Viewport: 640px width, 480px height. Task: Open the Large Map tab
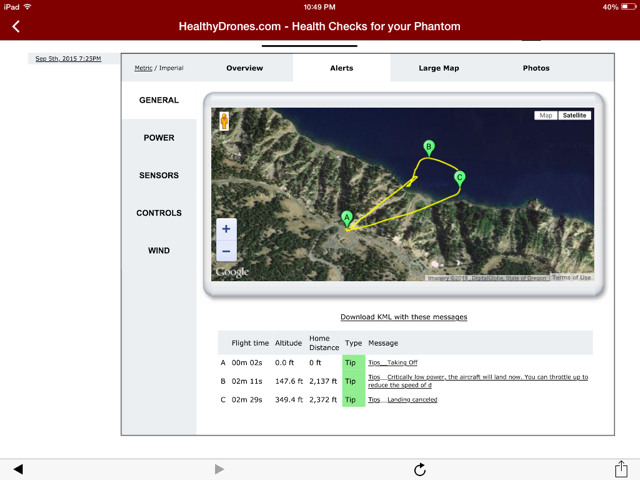pos(439,68)
